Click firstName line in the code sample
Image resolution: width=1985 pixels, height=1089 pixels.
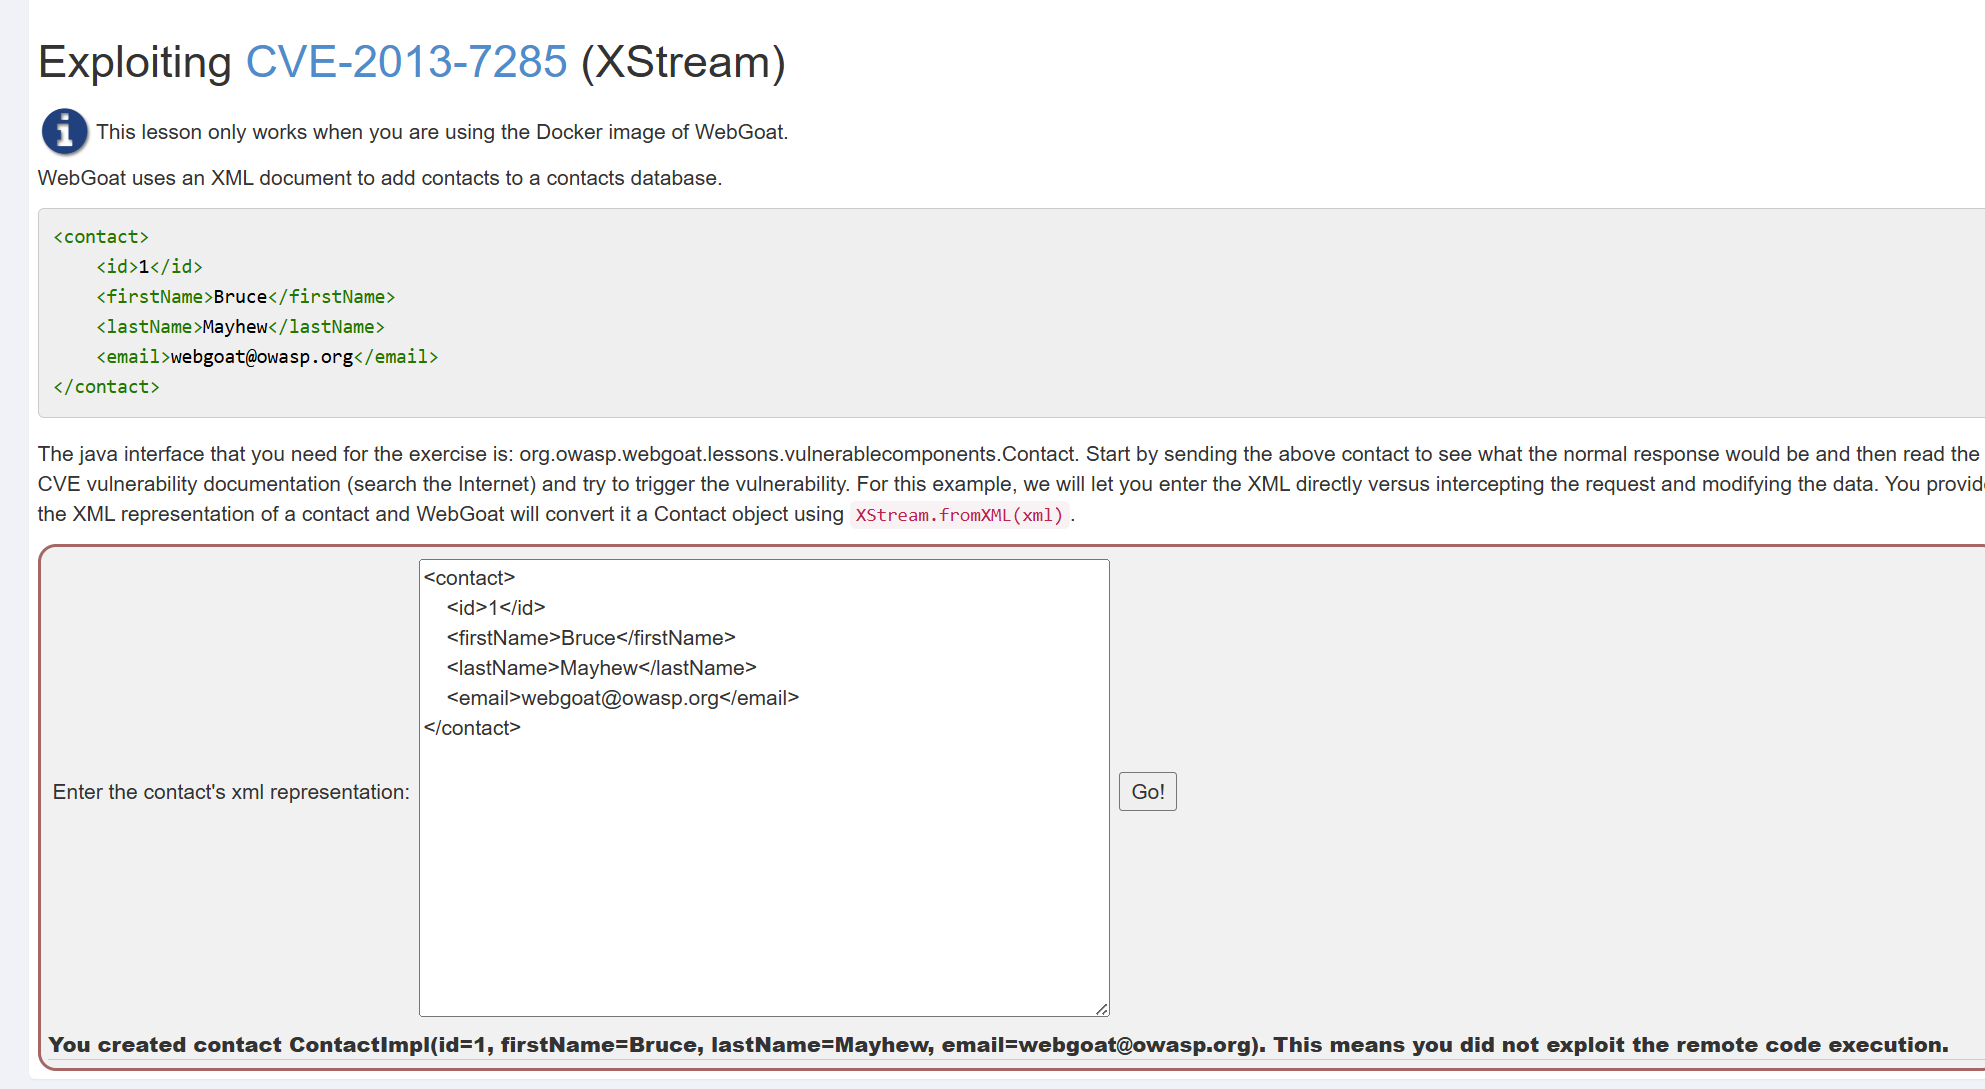245,297
